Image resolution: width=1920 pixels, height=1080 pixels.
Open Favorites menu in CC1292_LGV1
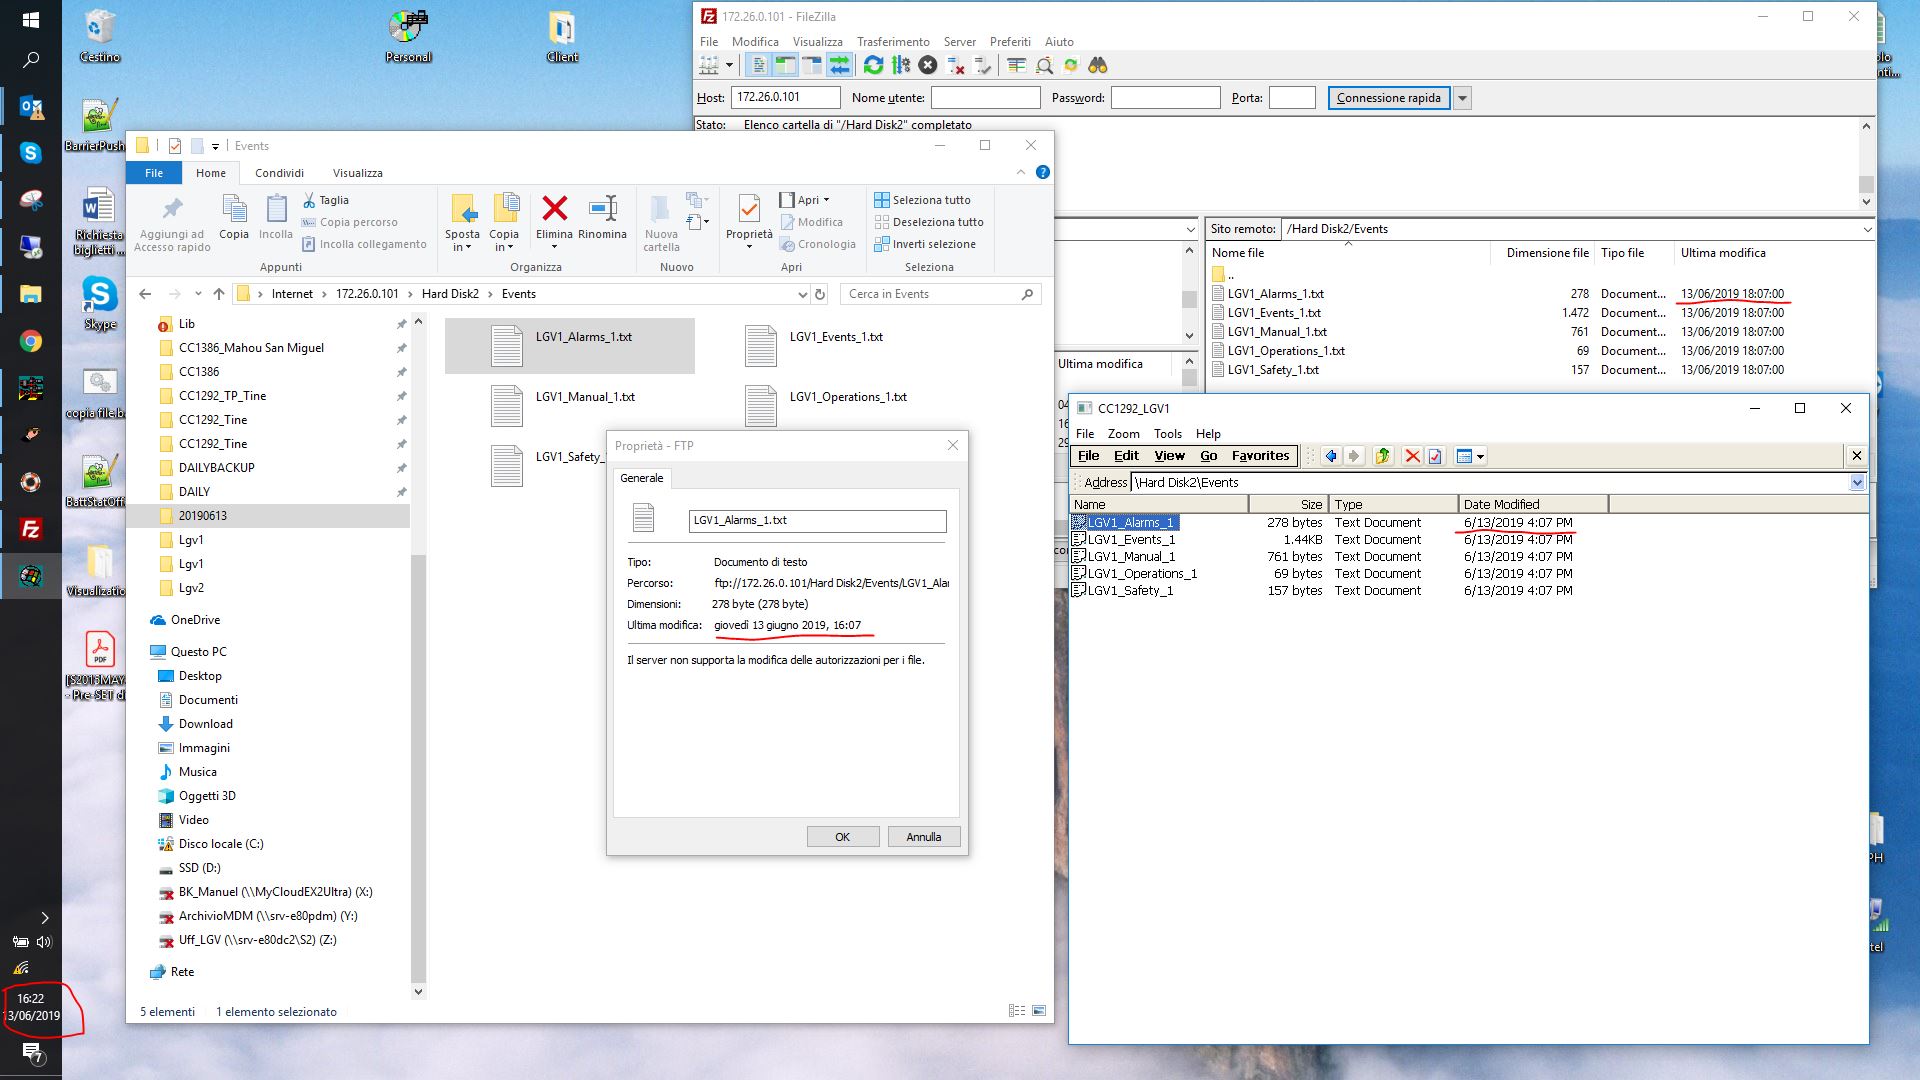(1260, 456)
